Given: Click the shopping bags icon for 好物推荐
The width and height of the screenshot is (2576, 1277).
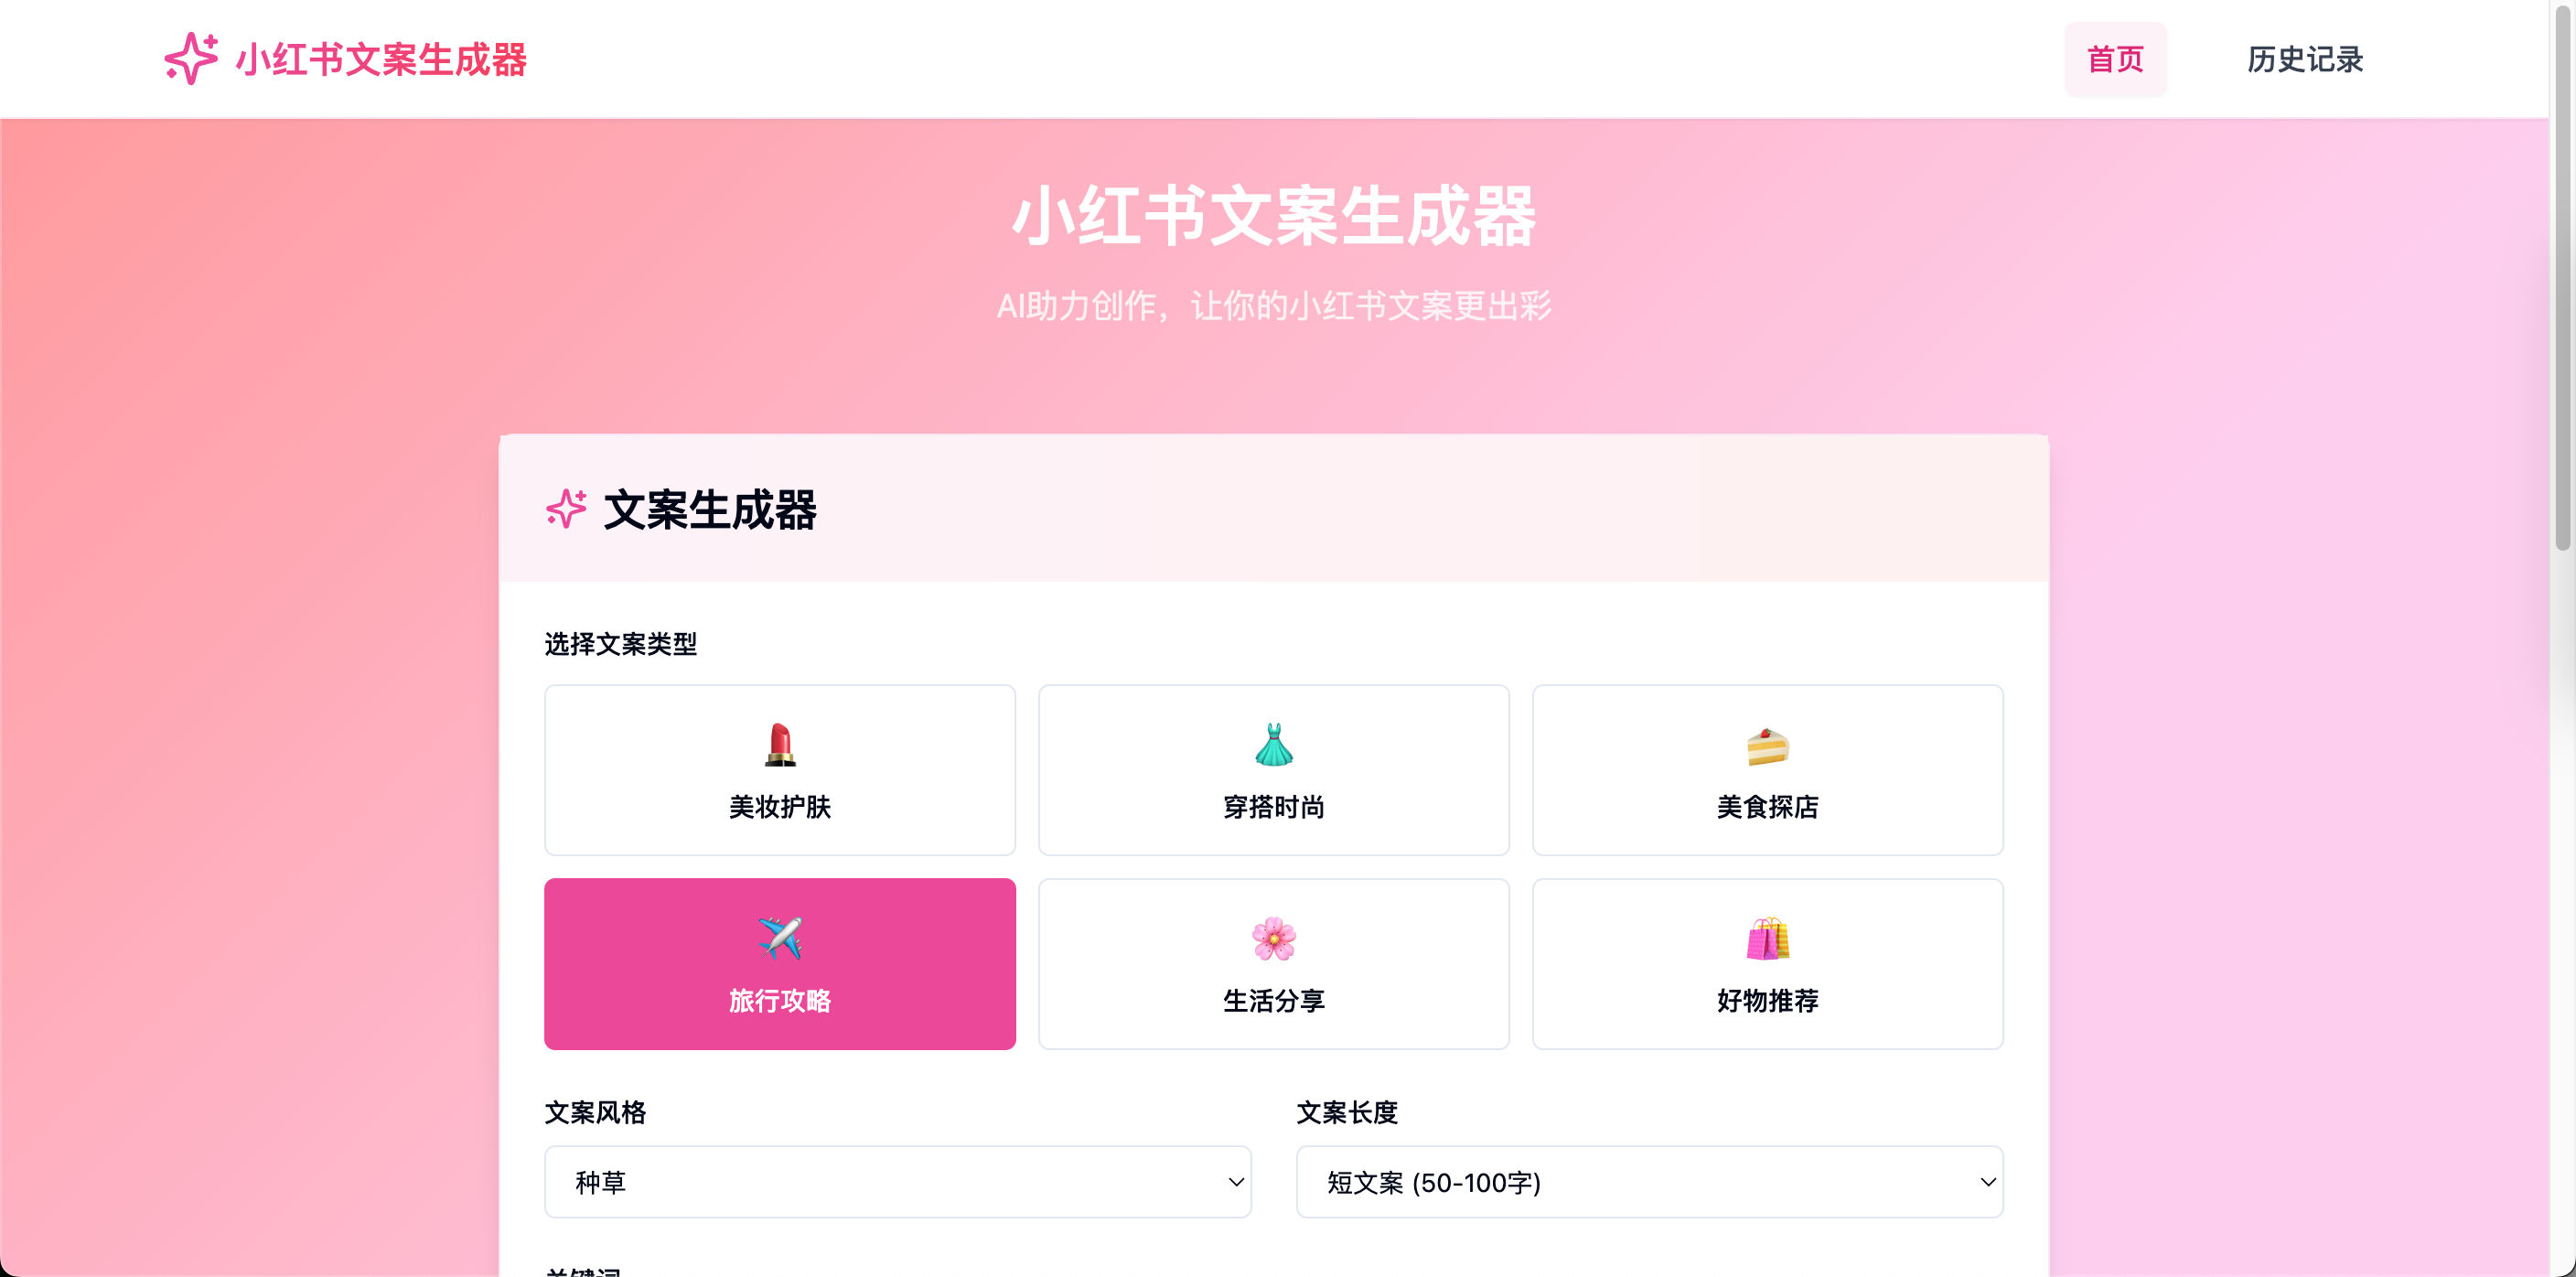Looking at the screenshot, I should [1767, 939].
